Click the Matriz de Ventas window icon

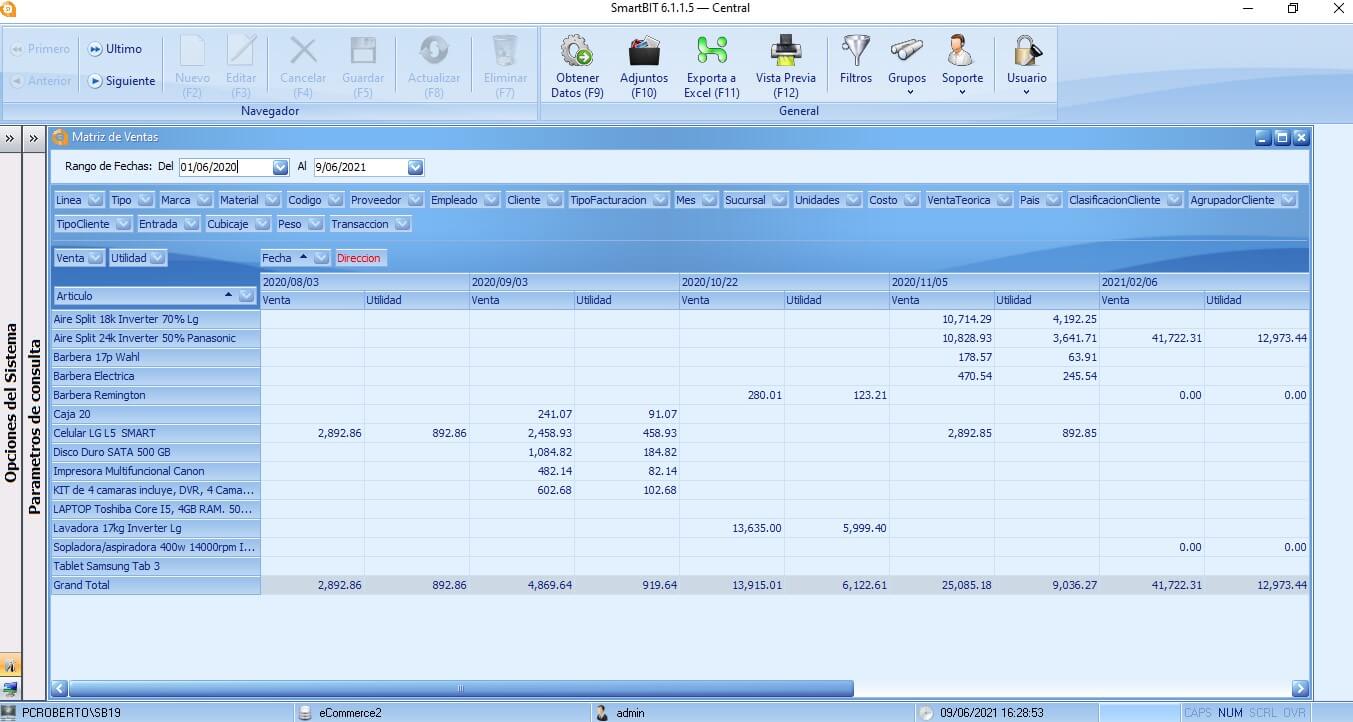point(60,137)
